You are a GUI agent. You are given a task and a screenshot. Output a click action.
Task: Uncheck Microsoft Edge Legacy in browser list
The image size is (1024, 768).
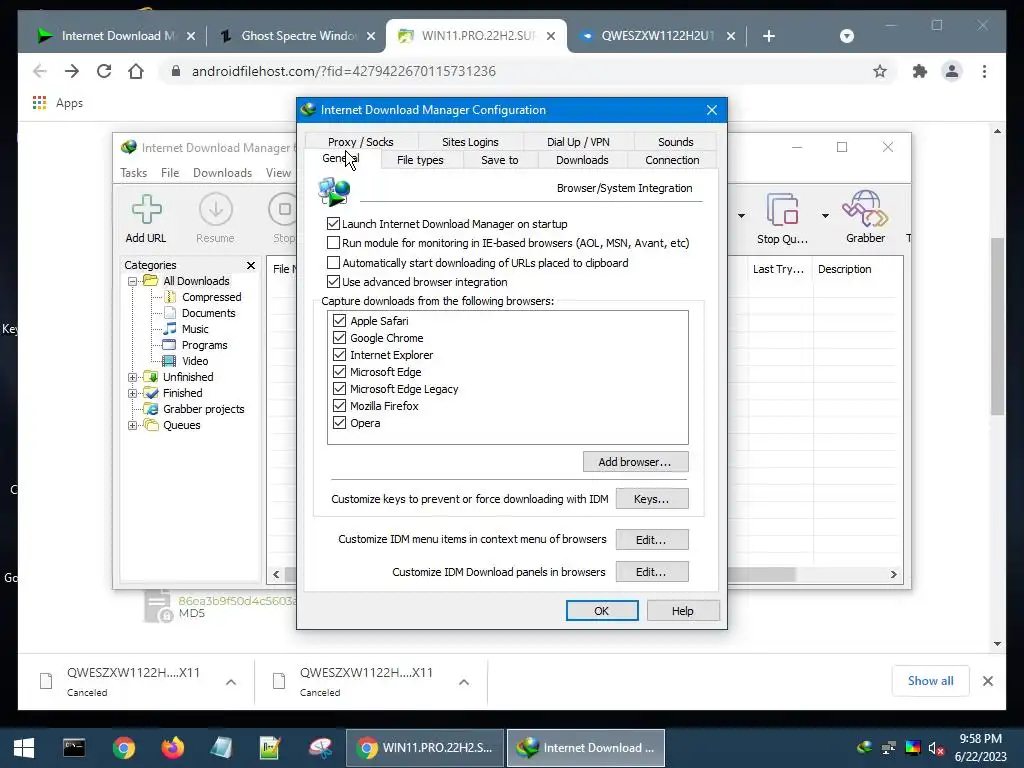[340, 389]
